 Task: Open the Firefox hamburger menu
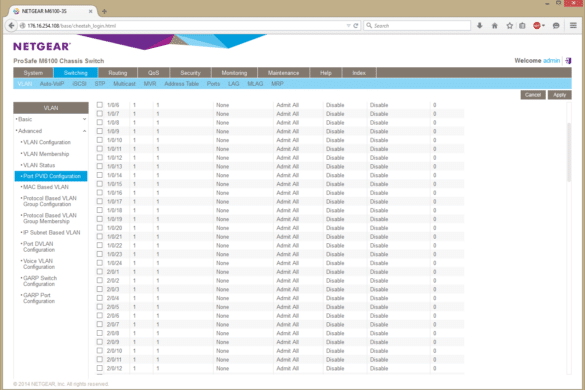point(573,25)
